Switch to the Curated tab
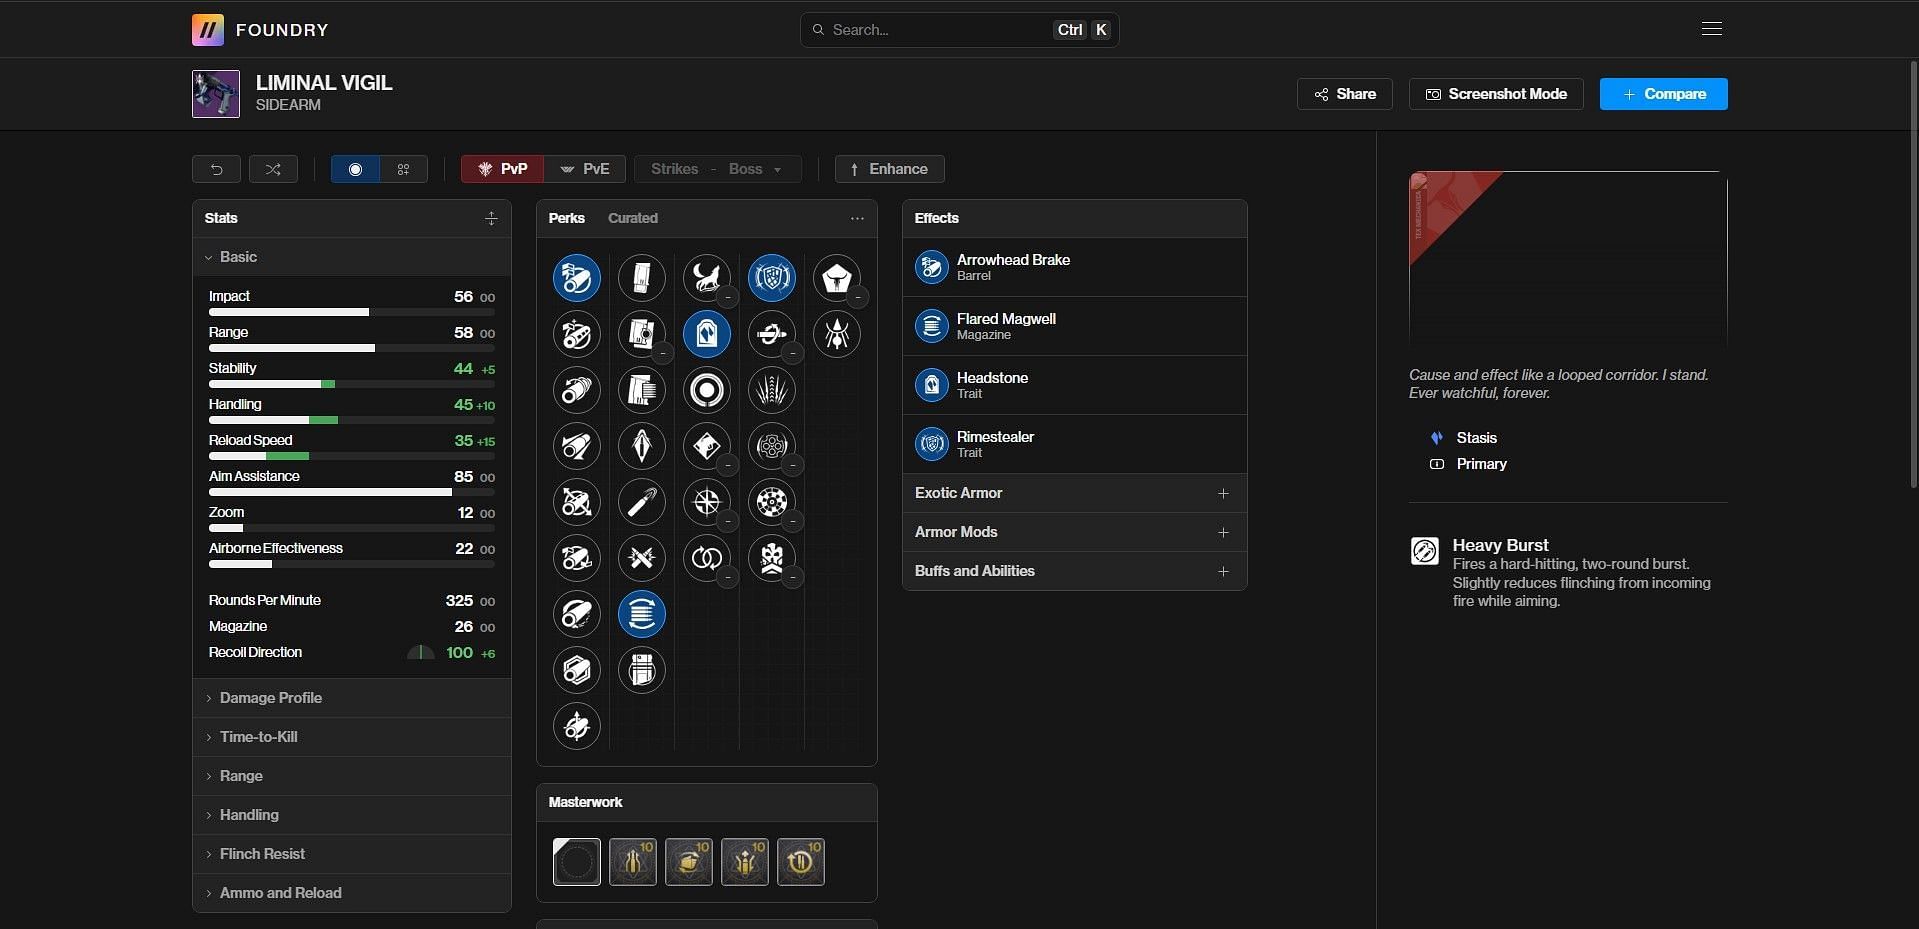The height and width of the screenshot is (929, 1919). [633, 218]
